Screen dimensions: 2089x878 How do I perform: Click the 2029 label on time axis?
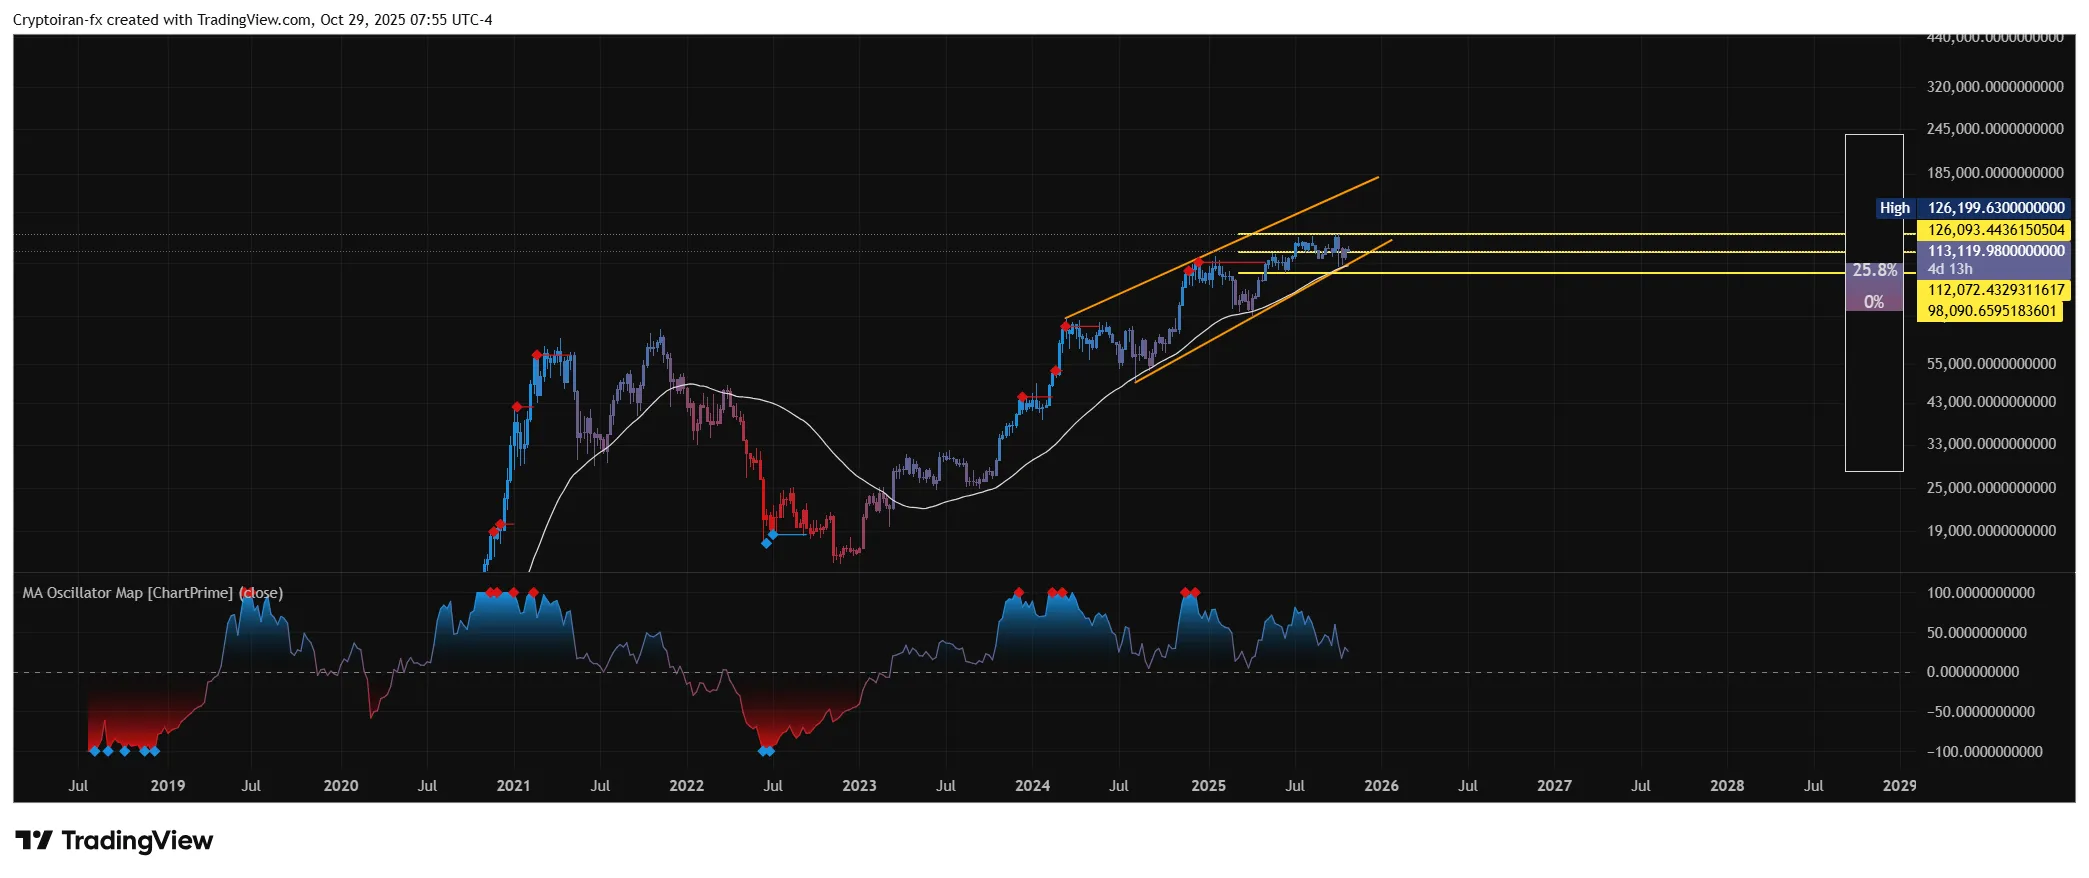pyautogui.click(x=1899, y=786)
